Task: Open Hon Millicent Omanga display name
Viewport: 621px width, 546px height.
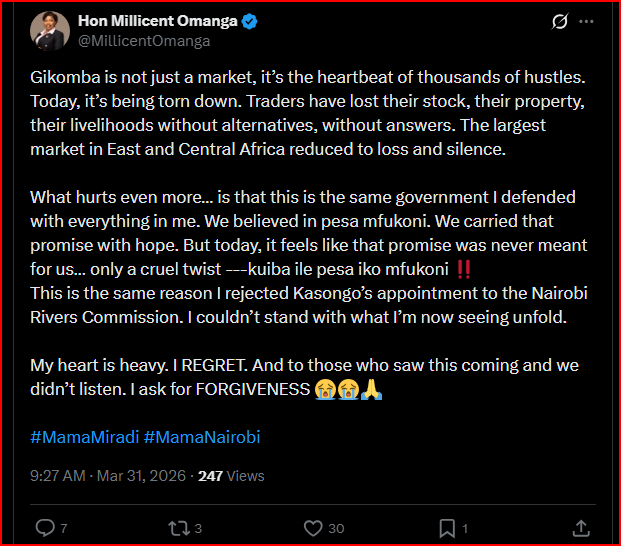Action: [x=156, y=21]
